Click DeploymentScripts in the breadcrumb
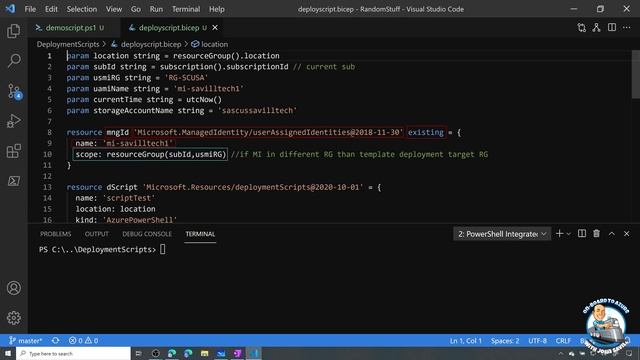 [68, 44]
